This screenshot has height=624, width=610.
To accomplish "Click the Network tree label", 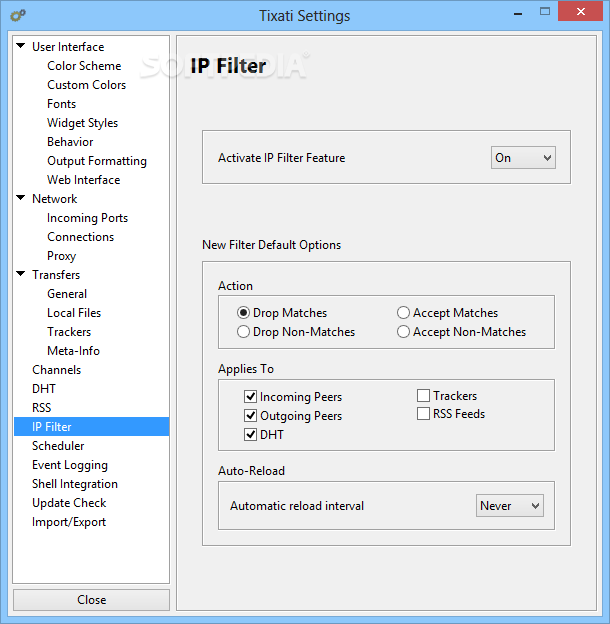I will 55,199.
